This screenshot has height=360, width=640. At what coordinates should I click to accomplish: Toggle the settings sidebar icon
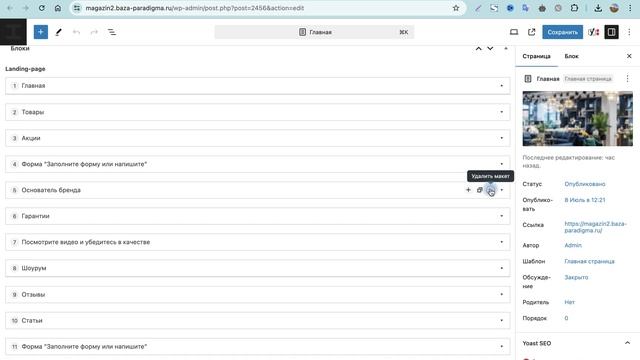pyautogui.click(x=611, y=32)
